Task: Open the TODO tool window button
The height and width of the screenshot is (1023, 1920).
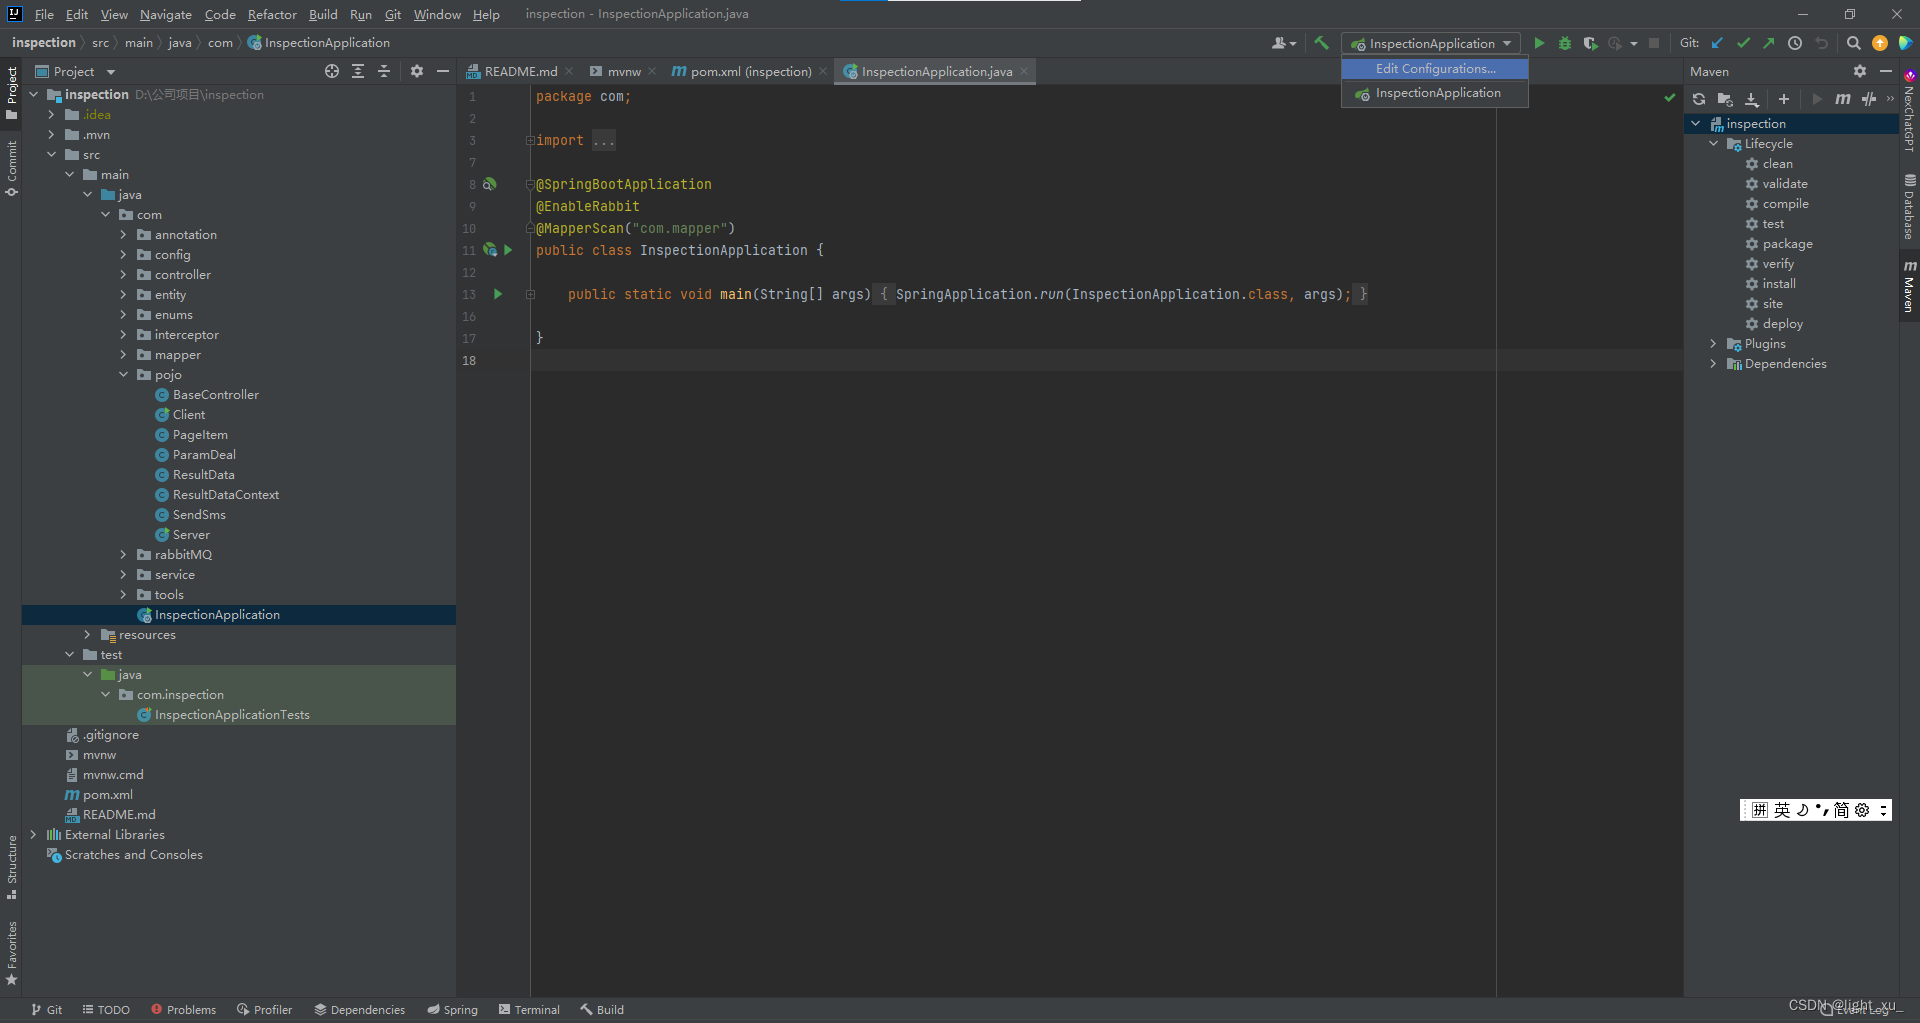Action: (x=106, y=1010)
